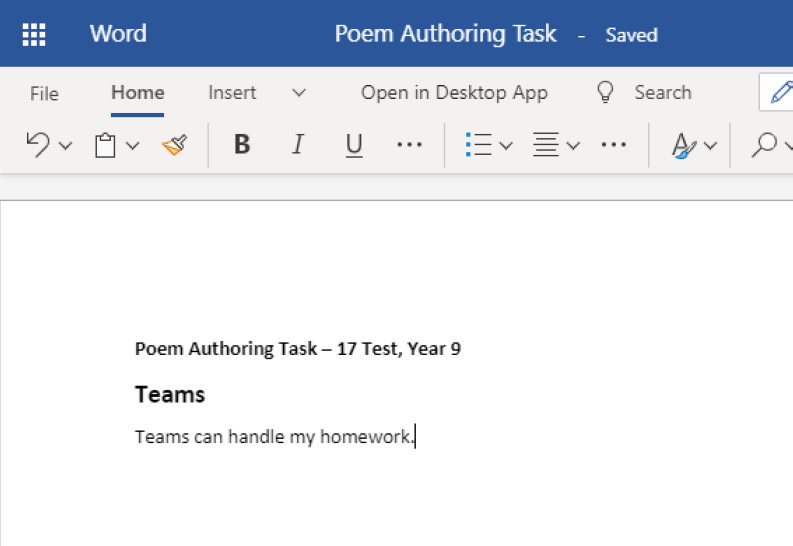Show more font formatting options
This screenshot has height=546, width=793.
tap(410, 145)
